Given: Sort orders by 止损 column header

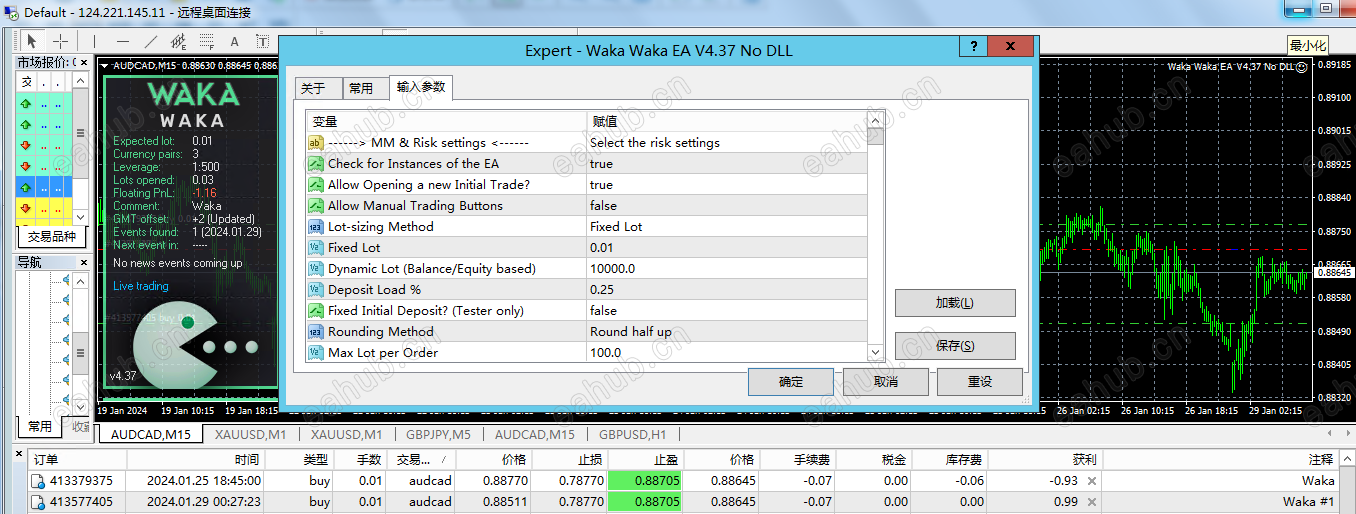Looking at the screenshot, I should (569, 459).
